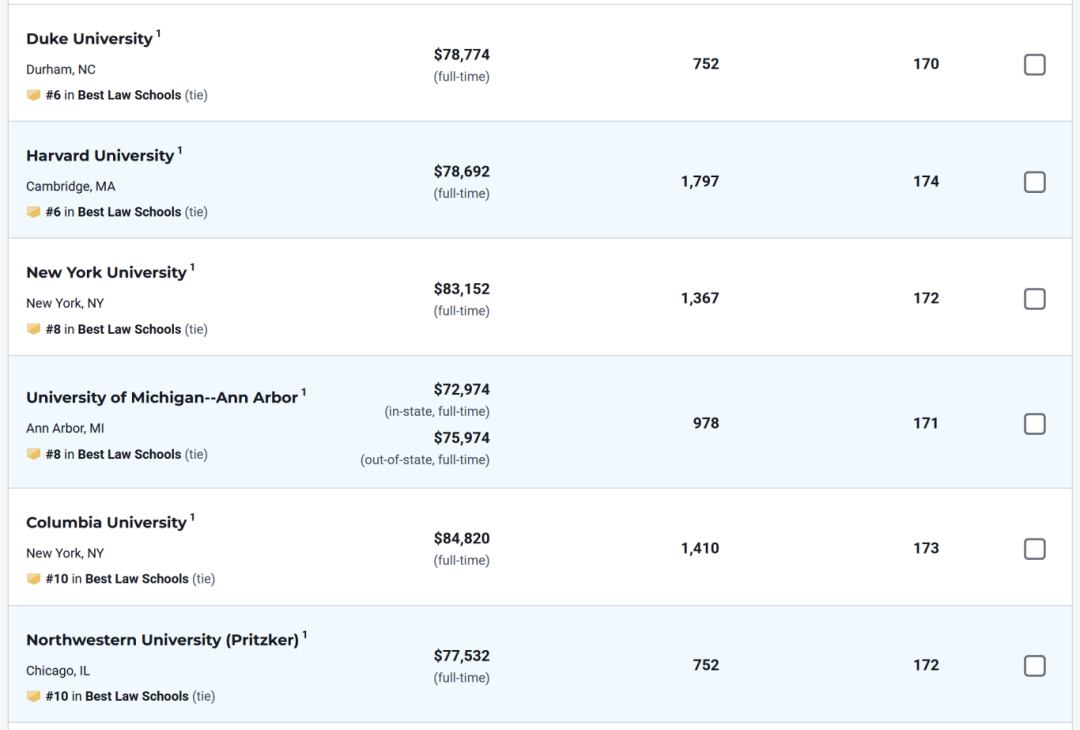Tick the New York University checkbox
1080x730 pixels.
(x=1035, y=299)
